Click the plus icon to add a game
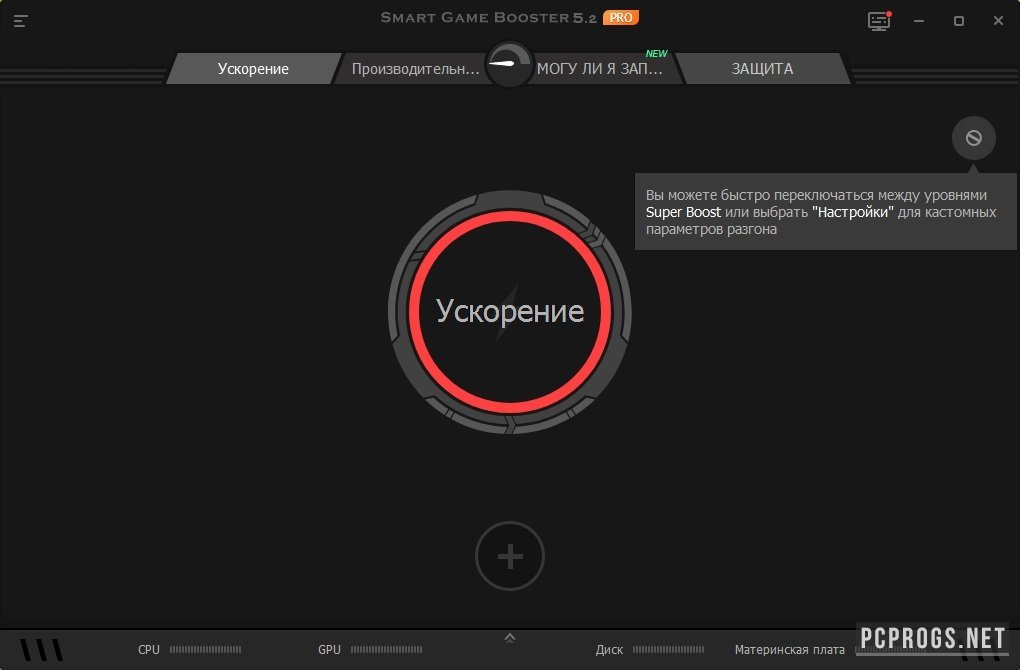 click(x=510, y=556)
